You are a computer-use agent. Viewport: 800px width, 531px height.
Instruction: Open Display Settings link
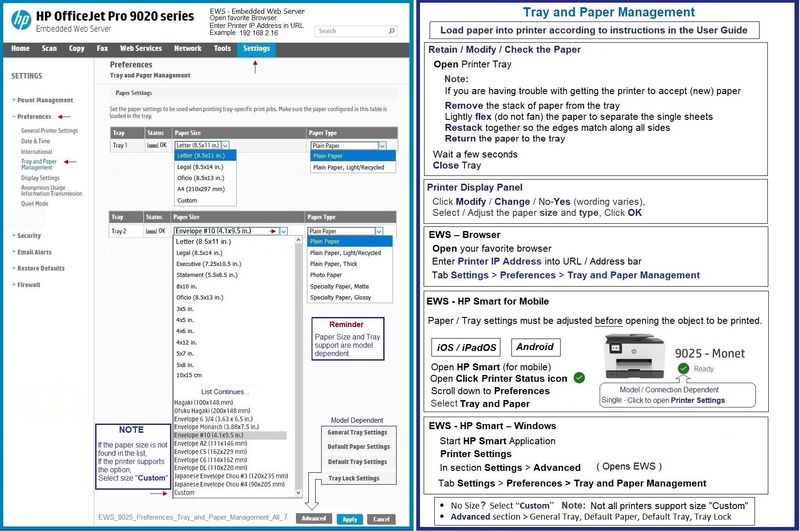click(40, 178)
